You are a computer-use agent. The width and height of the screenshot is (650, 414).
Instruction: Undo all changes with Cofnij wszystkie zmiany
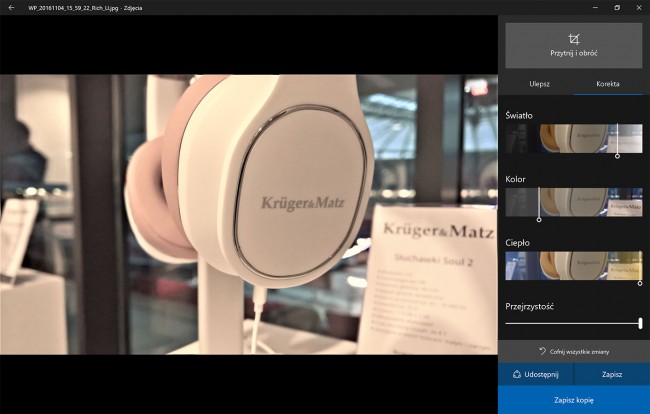point(574,351)
